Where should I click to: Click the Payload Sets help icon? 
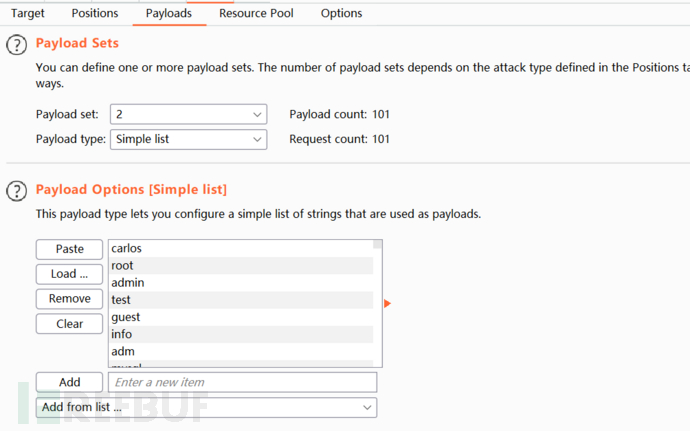(x=16, y=44)
